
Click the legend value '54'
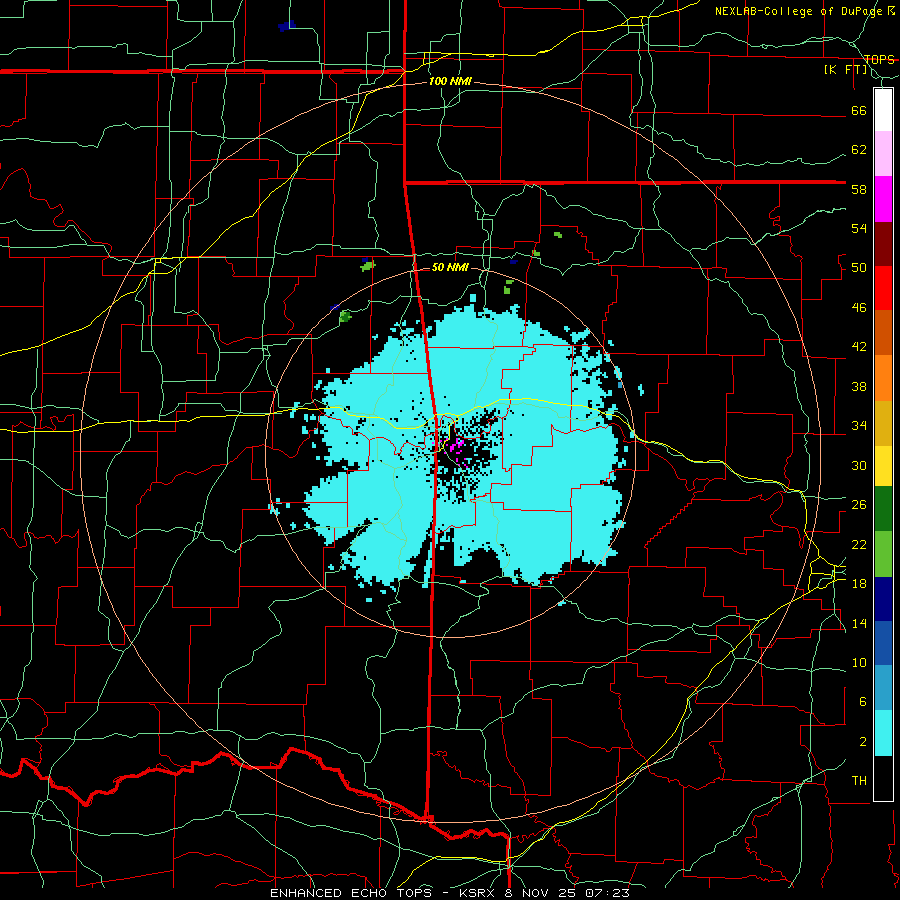point(859,228)
